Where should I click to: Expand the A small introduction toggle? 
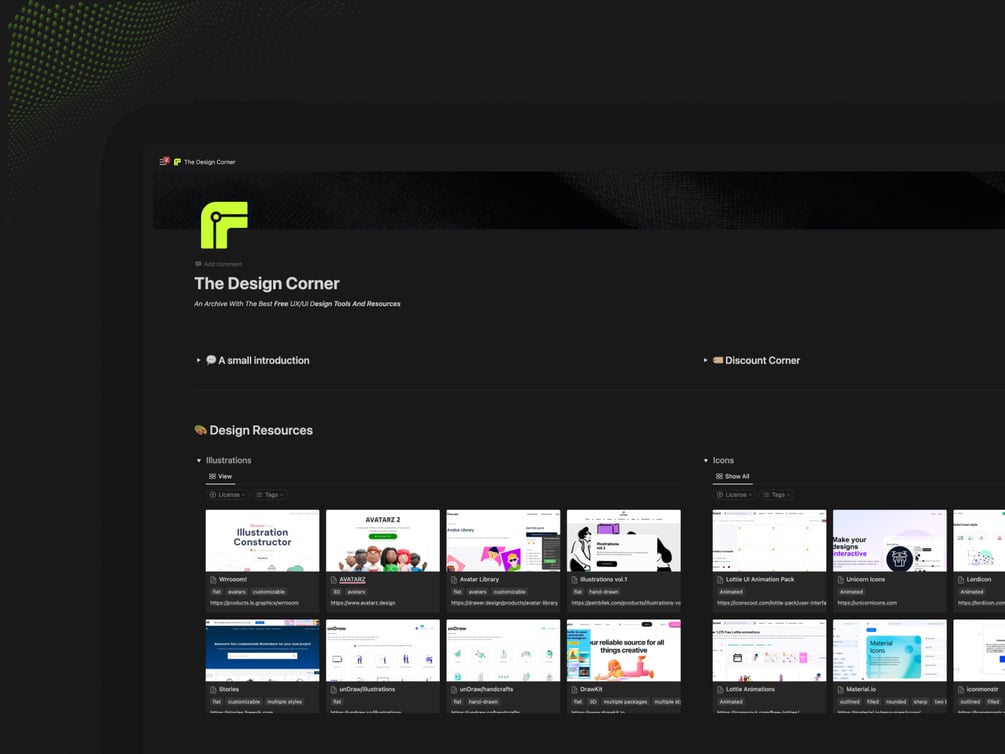(199, 360)
